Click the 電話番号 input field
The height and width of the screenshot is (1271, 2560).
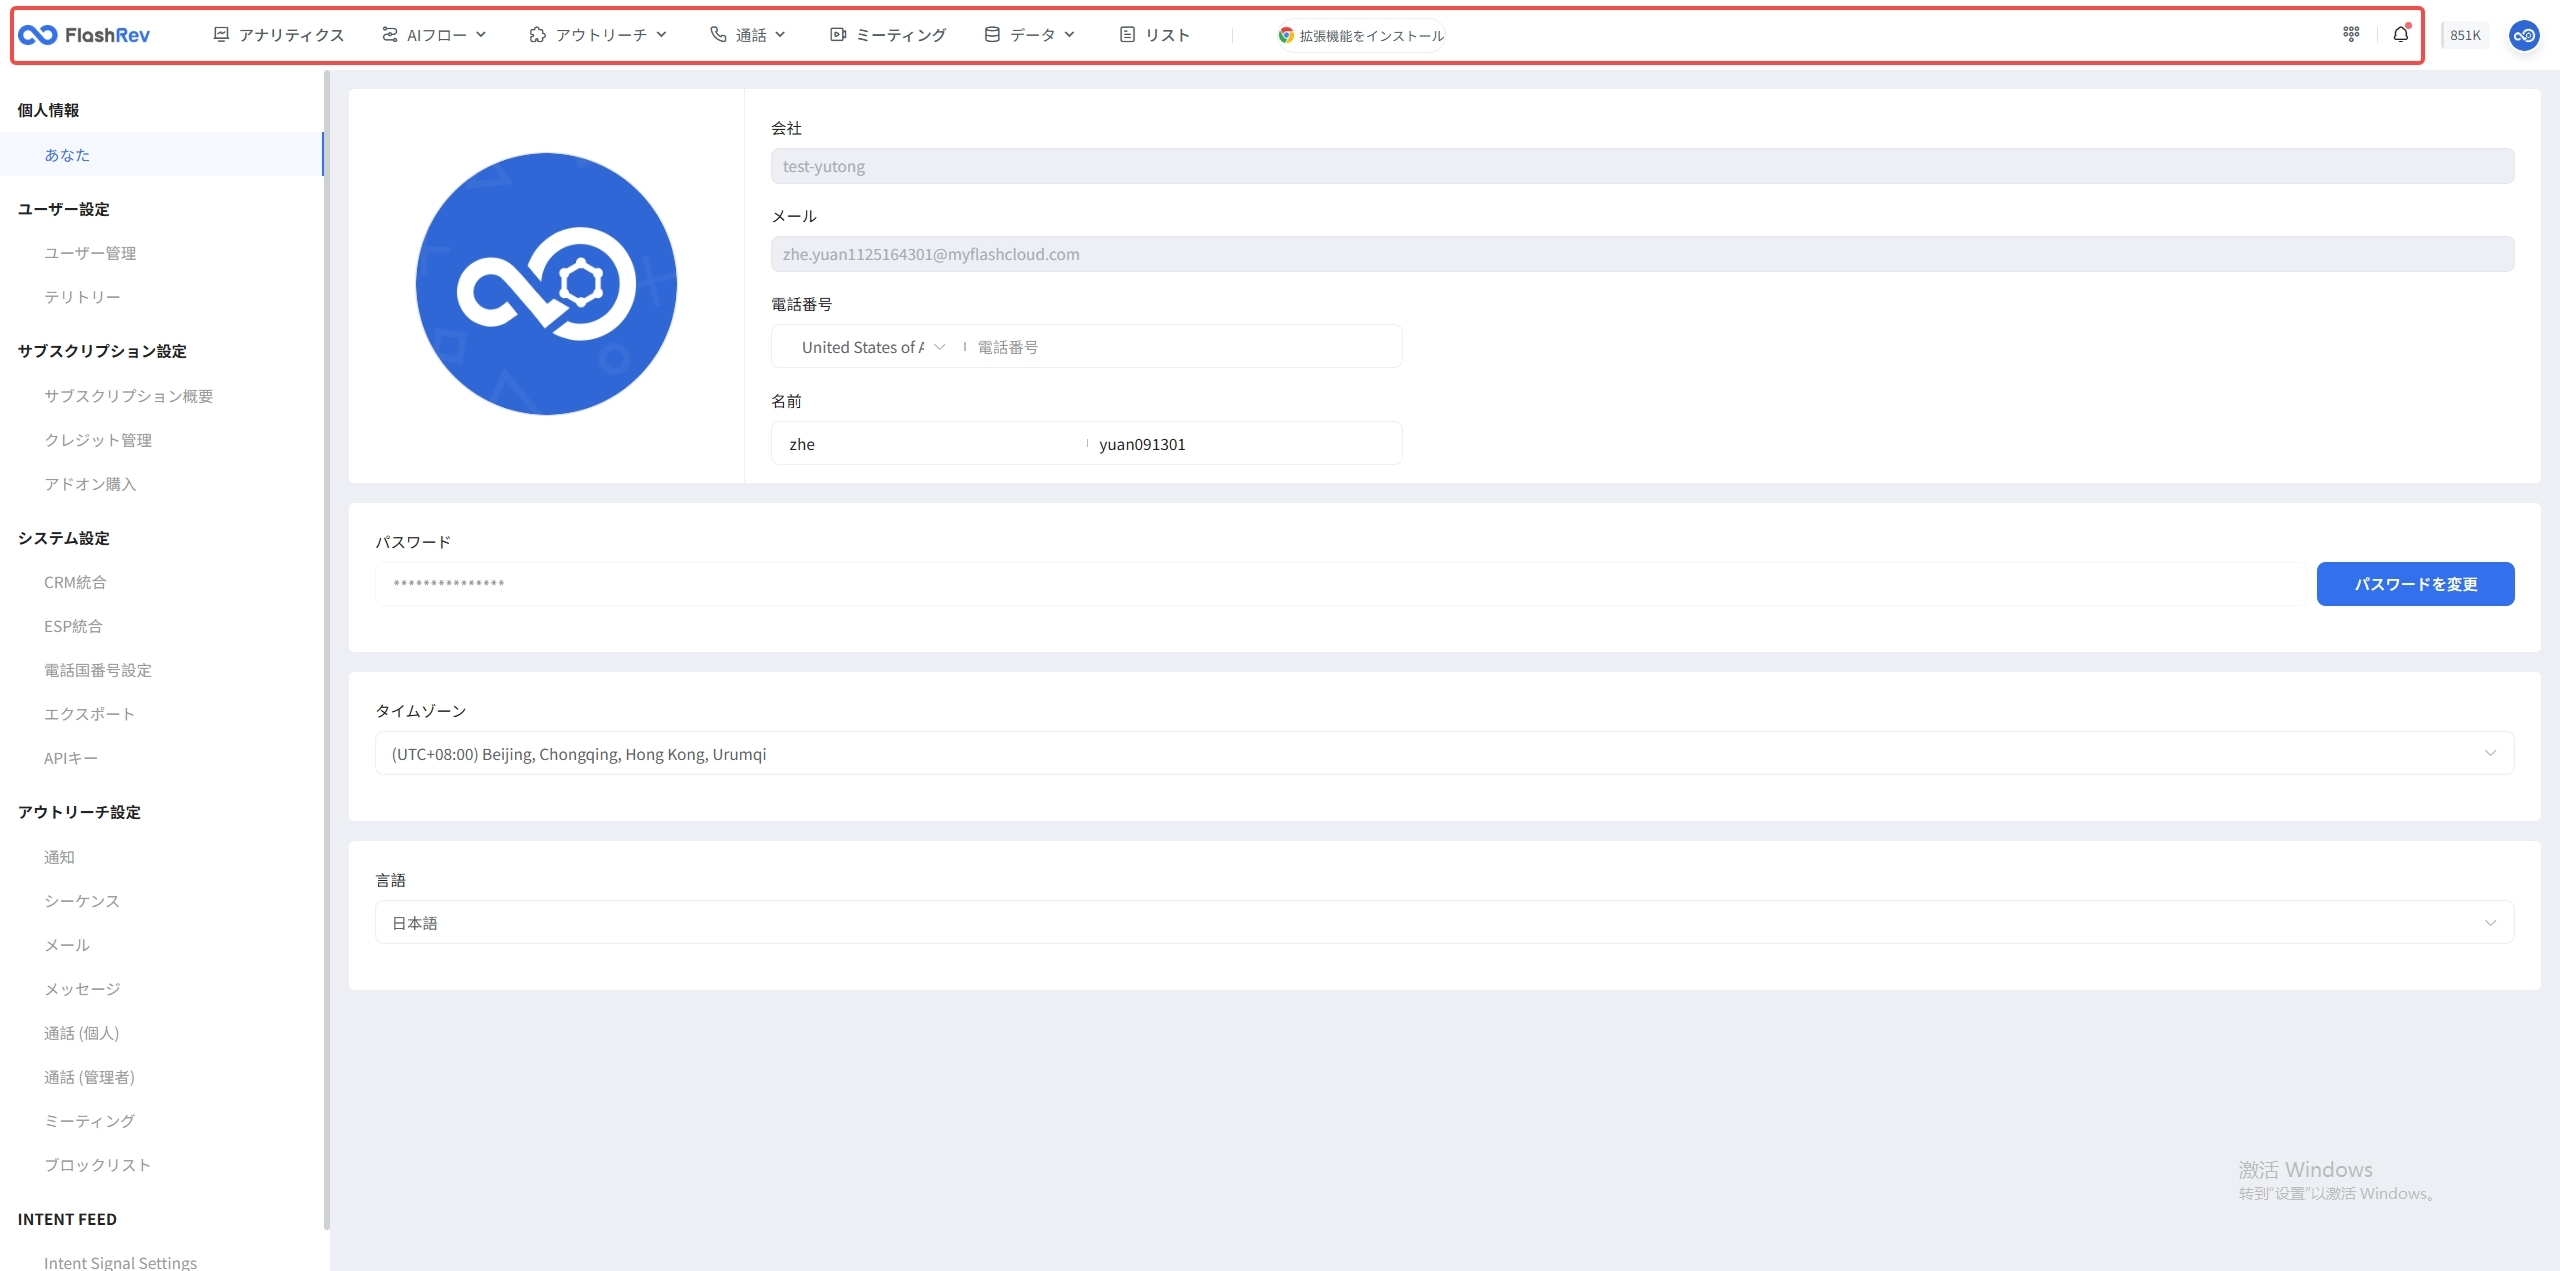coord(1180,347)
